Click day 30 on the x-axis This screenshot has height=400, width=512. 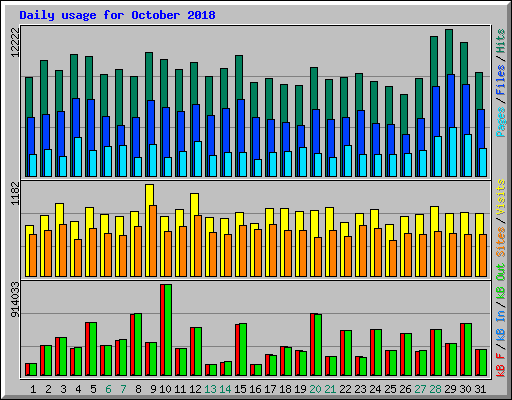(x=465, y=389)
